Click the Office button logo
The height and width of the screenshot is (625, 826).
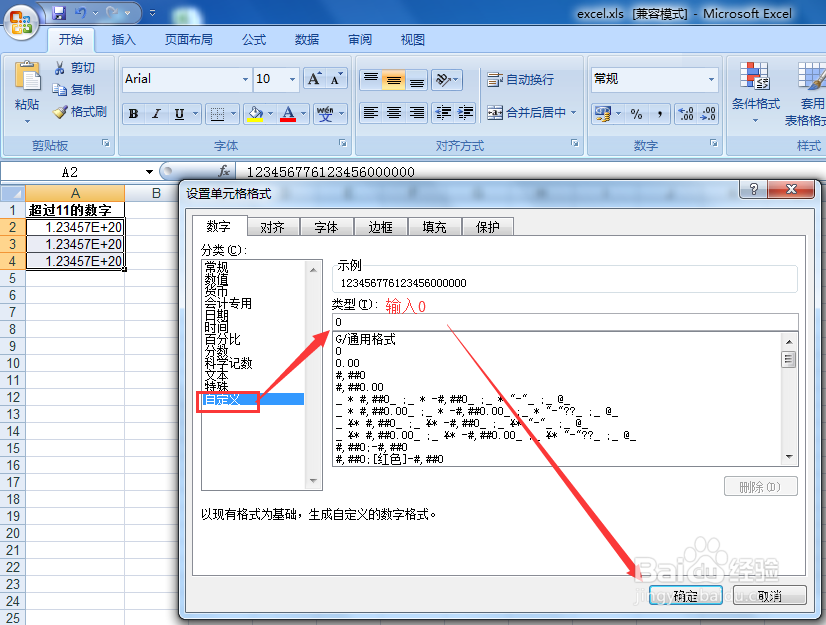pyautogui.click(x=22, y=22)
